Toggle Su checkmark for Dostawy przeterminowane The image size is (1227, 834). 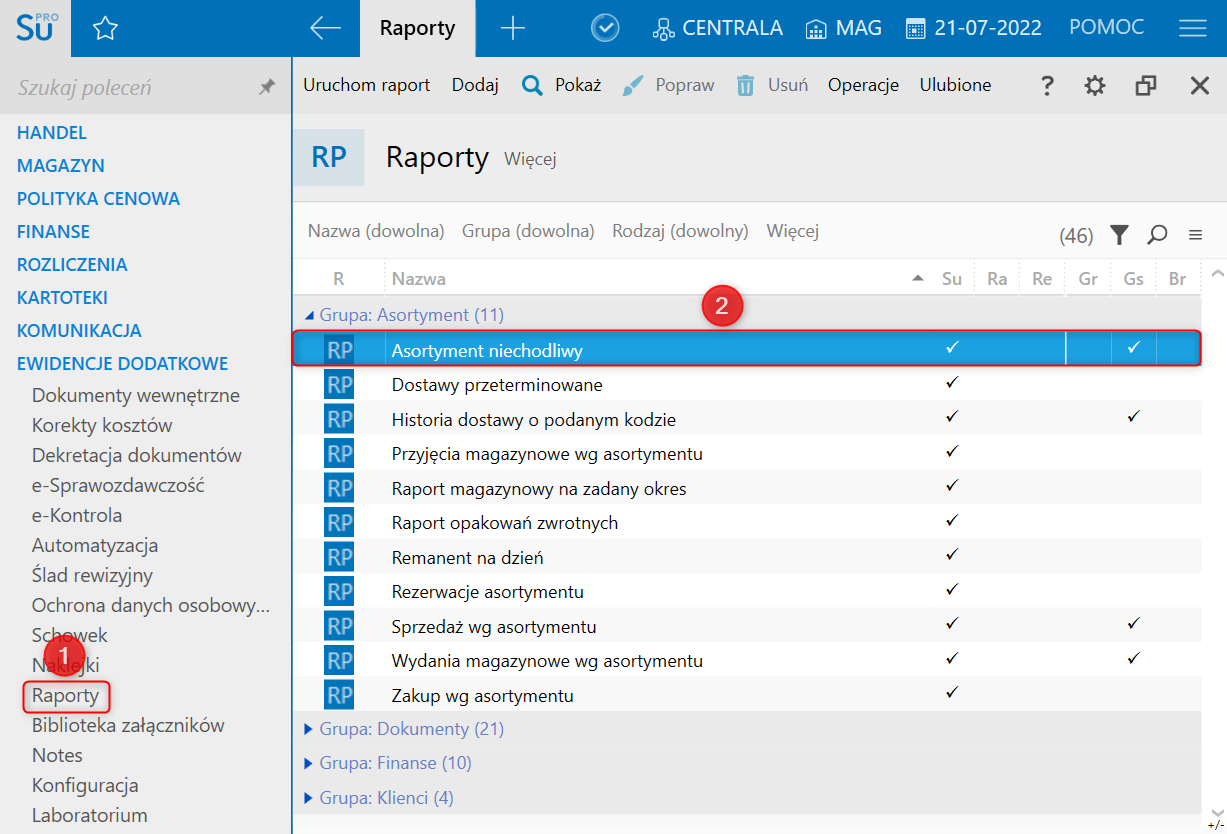pyautogui.click(x=952, y=383)
